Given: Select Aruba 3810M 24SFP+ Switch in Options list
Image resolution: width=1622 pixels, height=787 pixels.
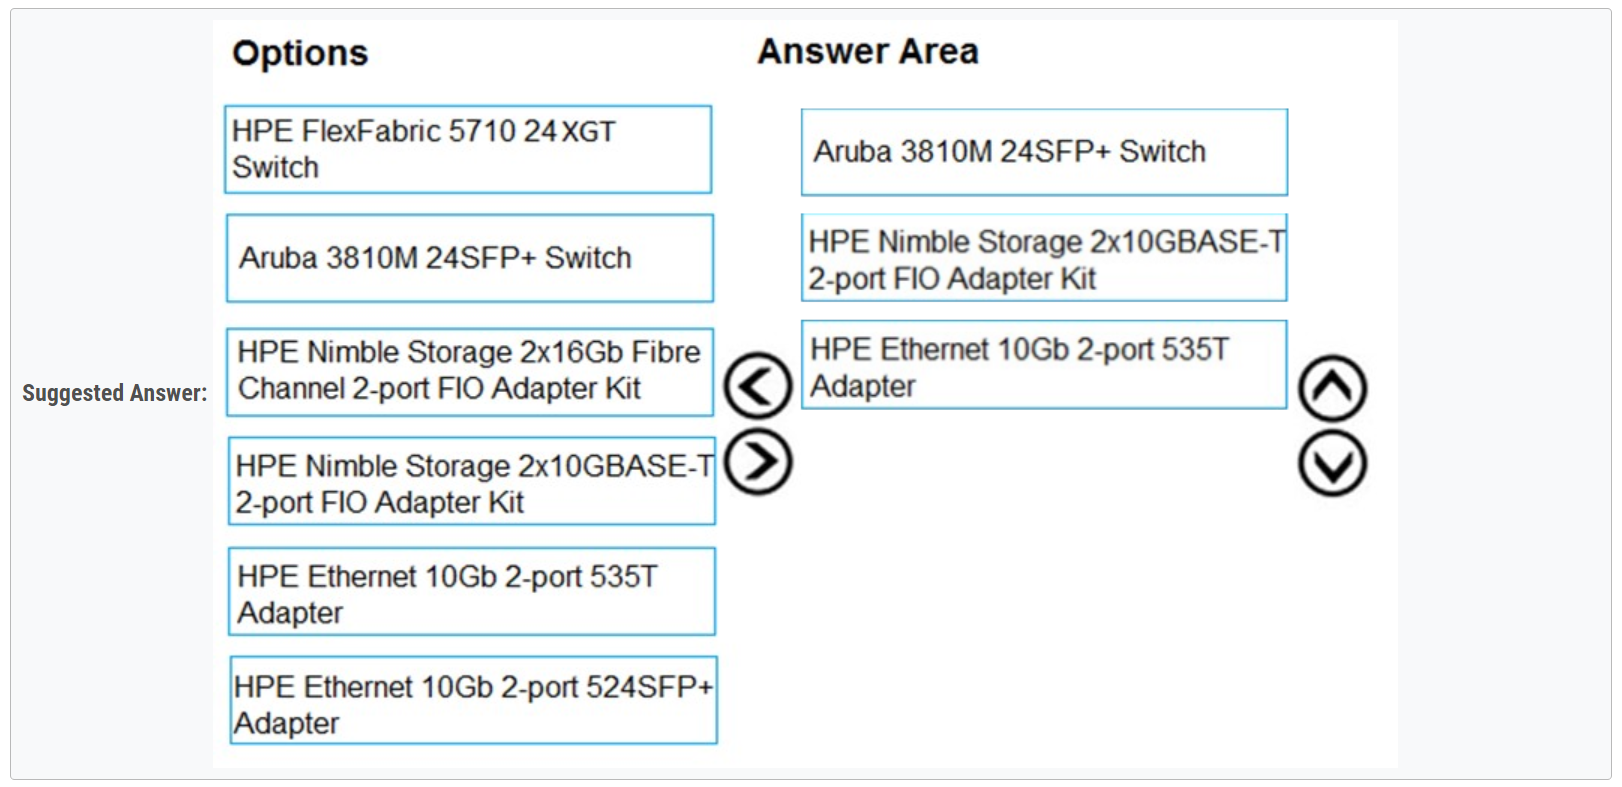Looking at the screenshot, I should [469, 258].
